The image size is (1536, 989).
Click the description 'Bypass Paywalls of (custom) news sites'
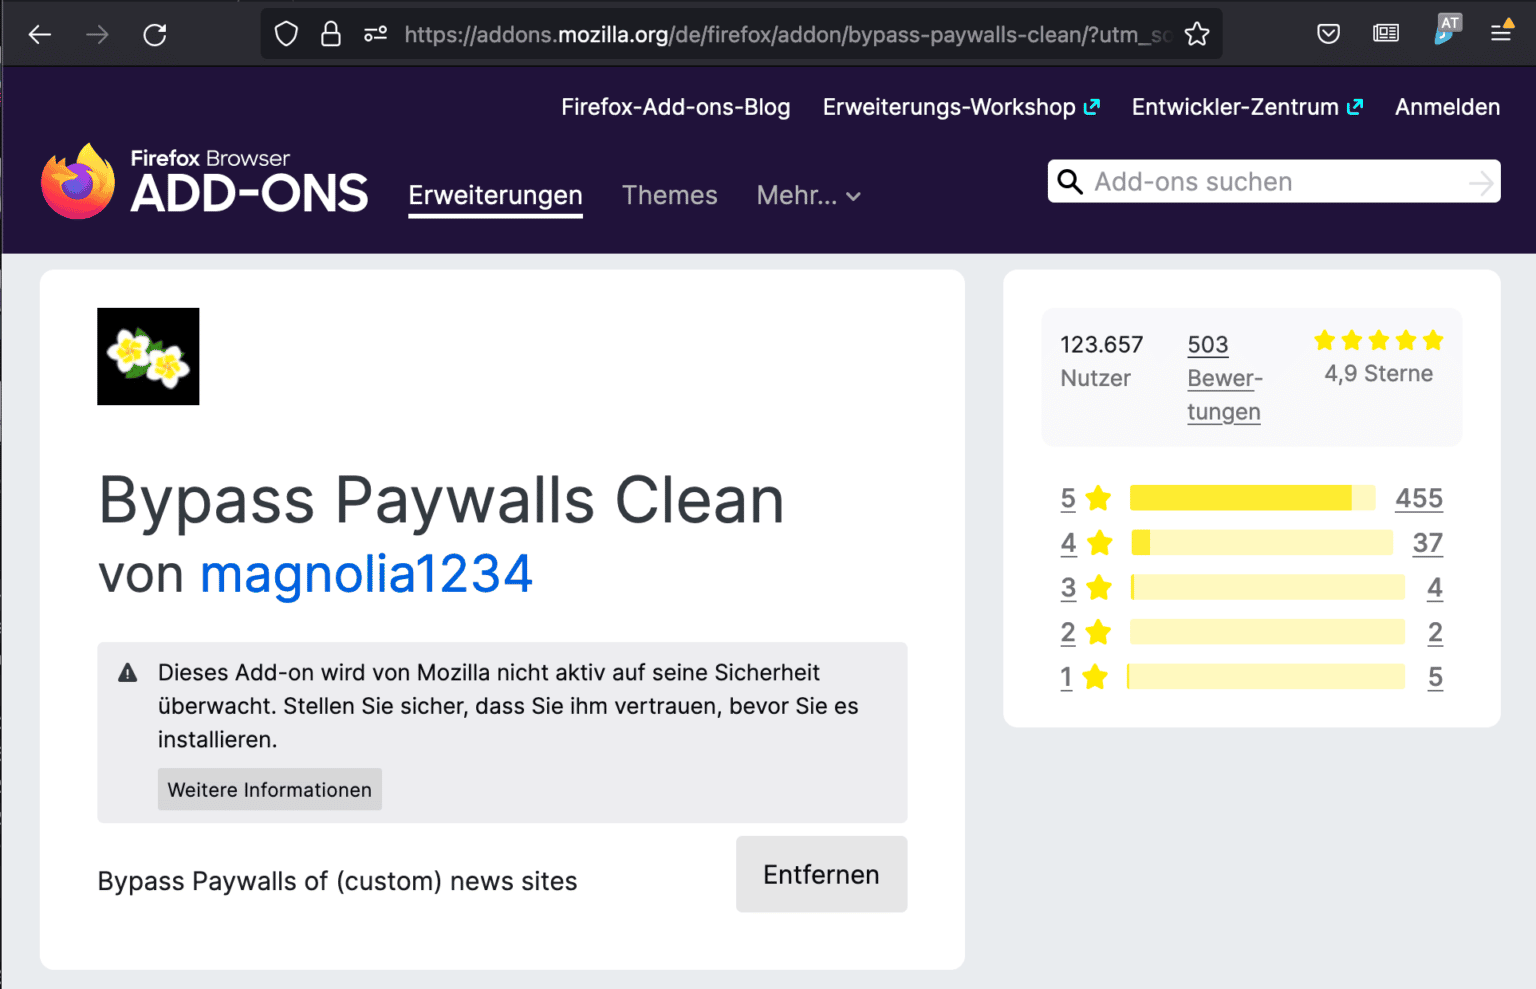[337, 881]
